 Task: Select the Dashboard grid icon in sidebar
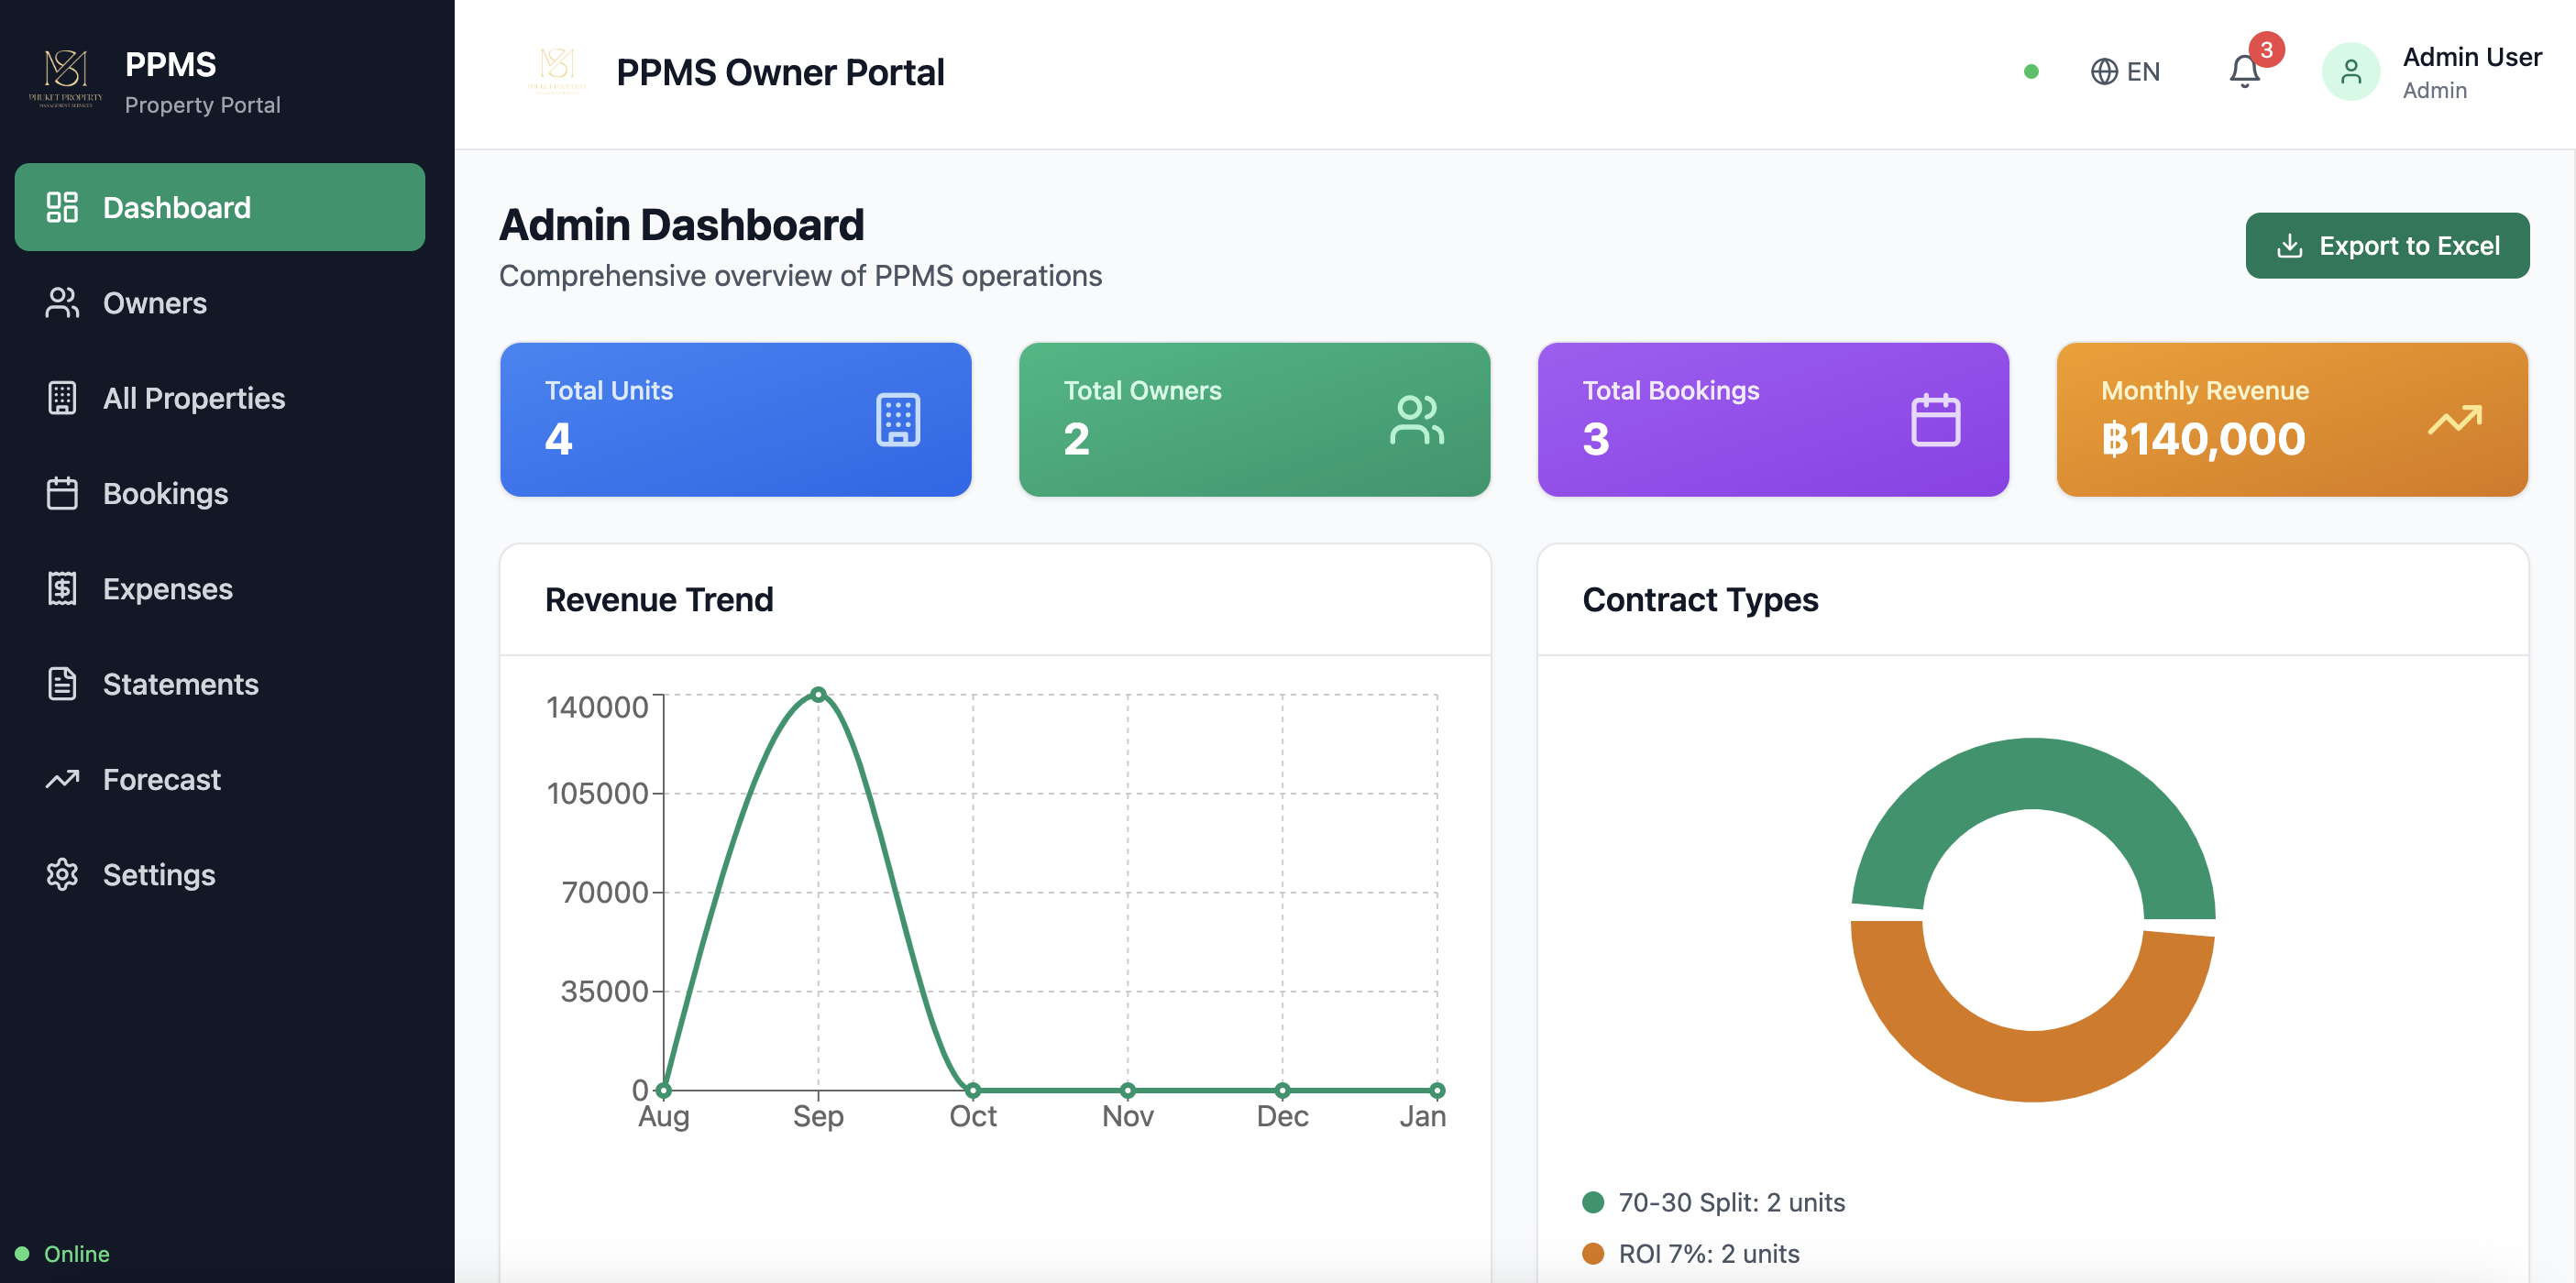(x=62, y=207)
